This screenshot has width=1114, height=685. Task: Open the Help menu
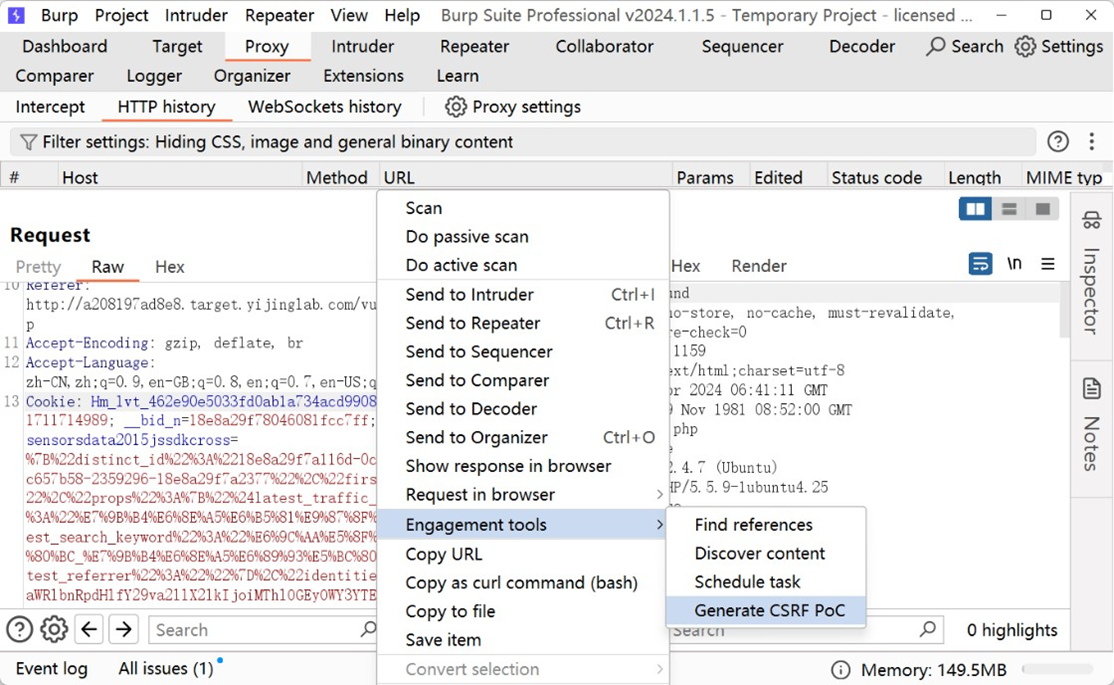402,15
